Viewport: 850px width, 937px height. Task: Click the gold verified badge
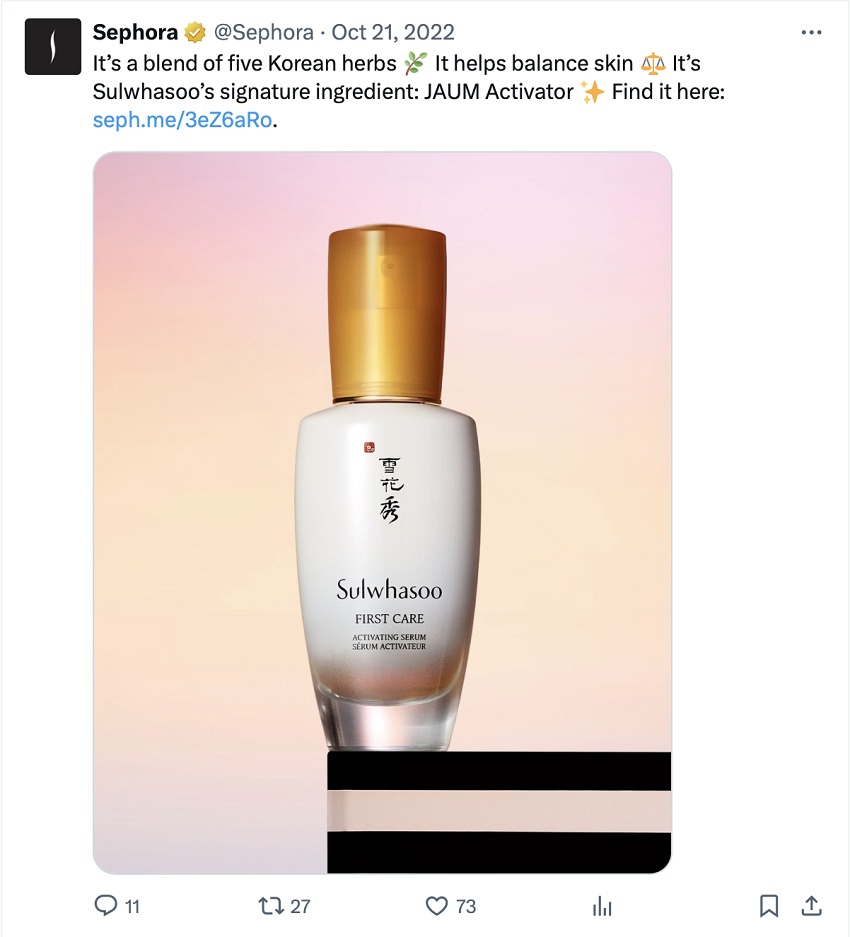pos(195,32)
